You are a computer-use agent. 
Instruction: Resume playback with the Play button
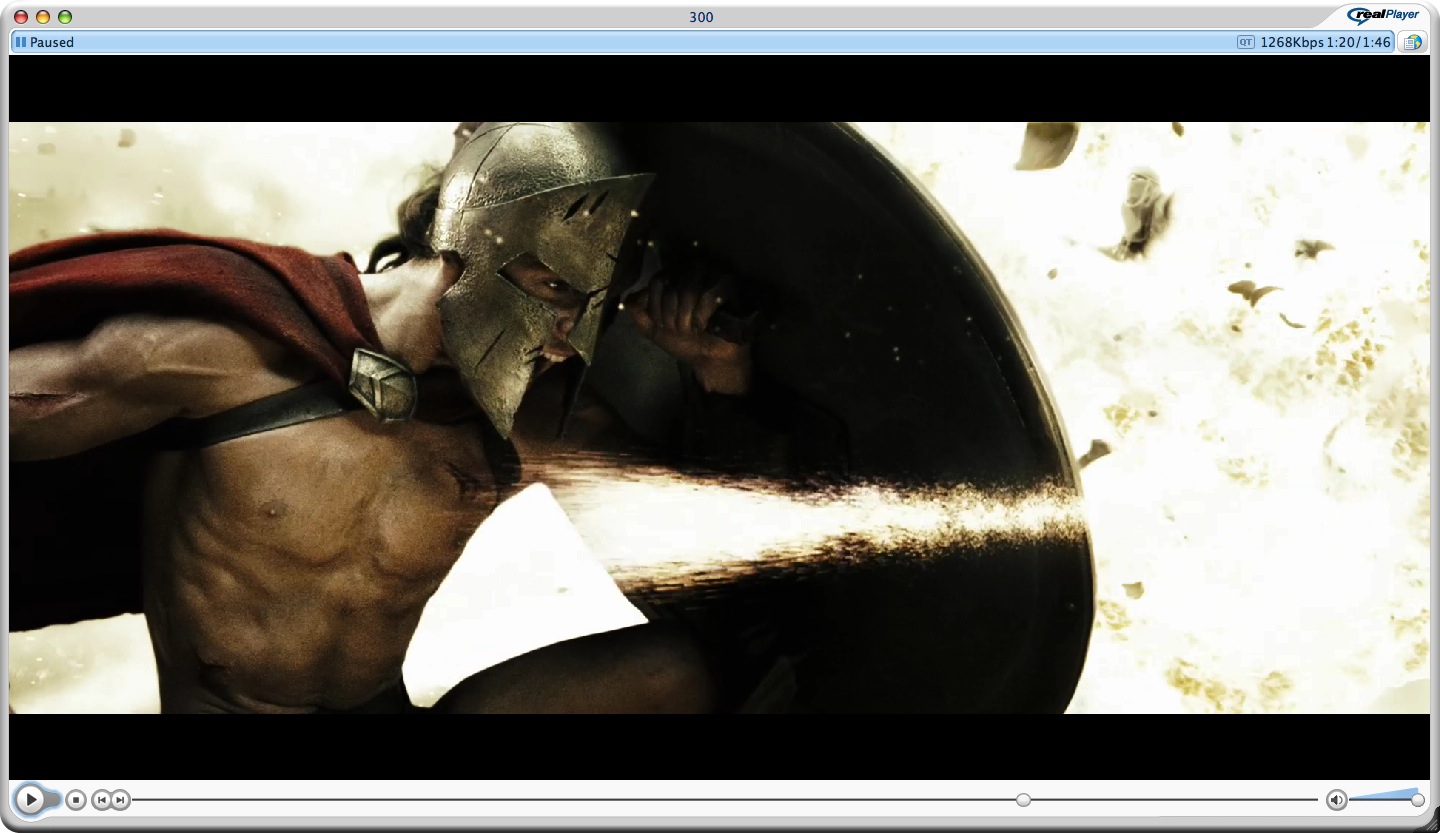tap(31, 799)
